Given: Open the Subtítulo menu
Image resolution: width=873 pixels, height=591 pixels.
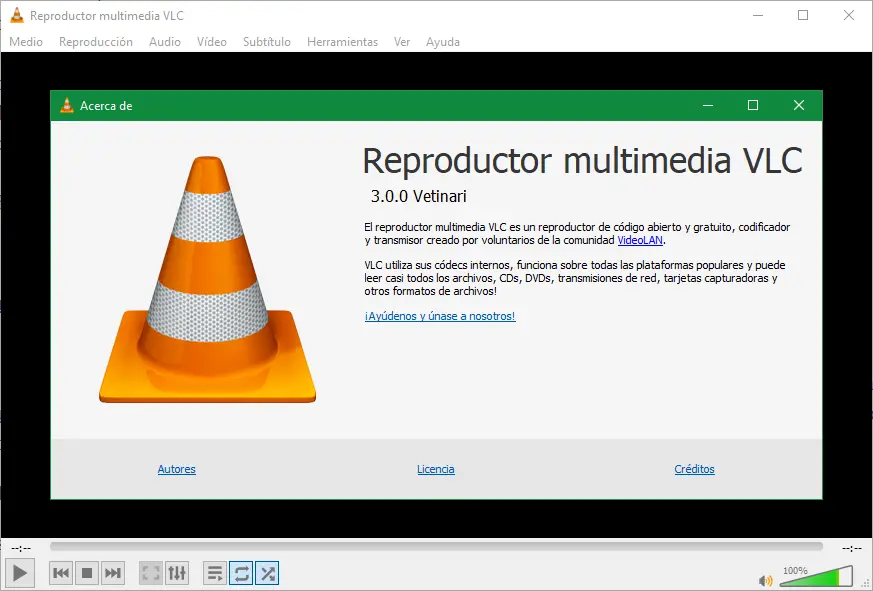Looking at the screenshot, I should (x=267, y=42).
